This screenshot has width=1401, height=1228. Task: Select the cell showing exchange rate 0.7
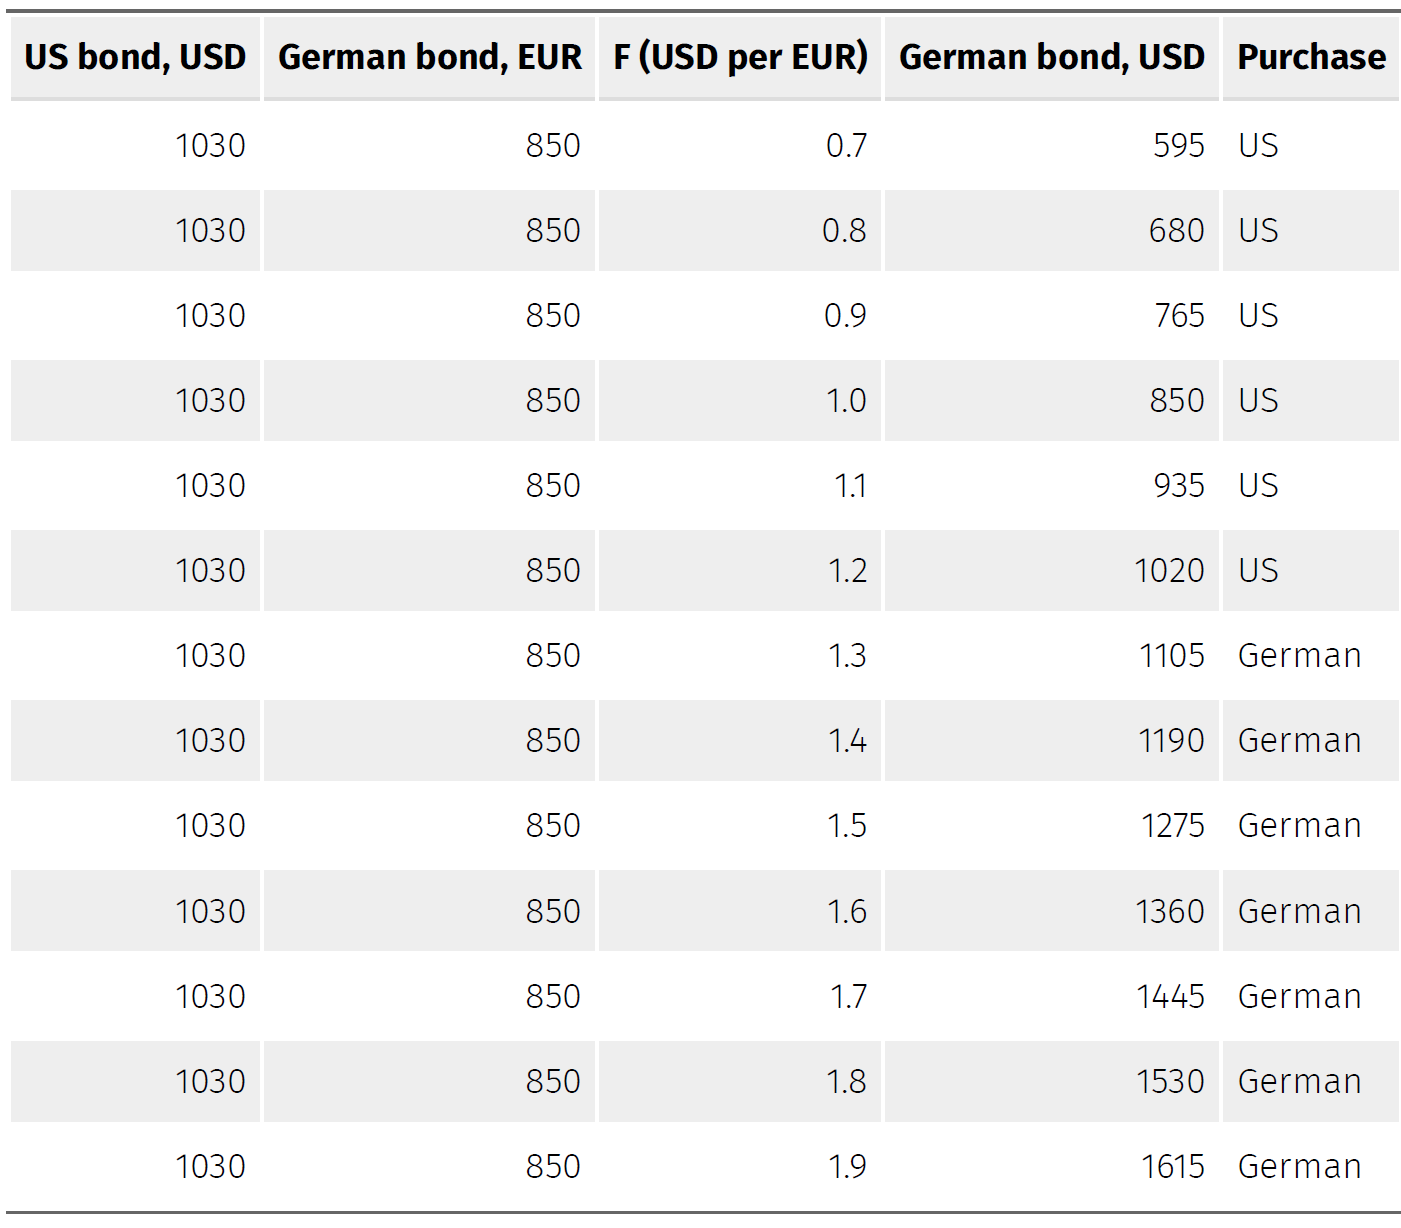click(846, 146)
